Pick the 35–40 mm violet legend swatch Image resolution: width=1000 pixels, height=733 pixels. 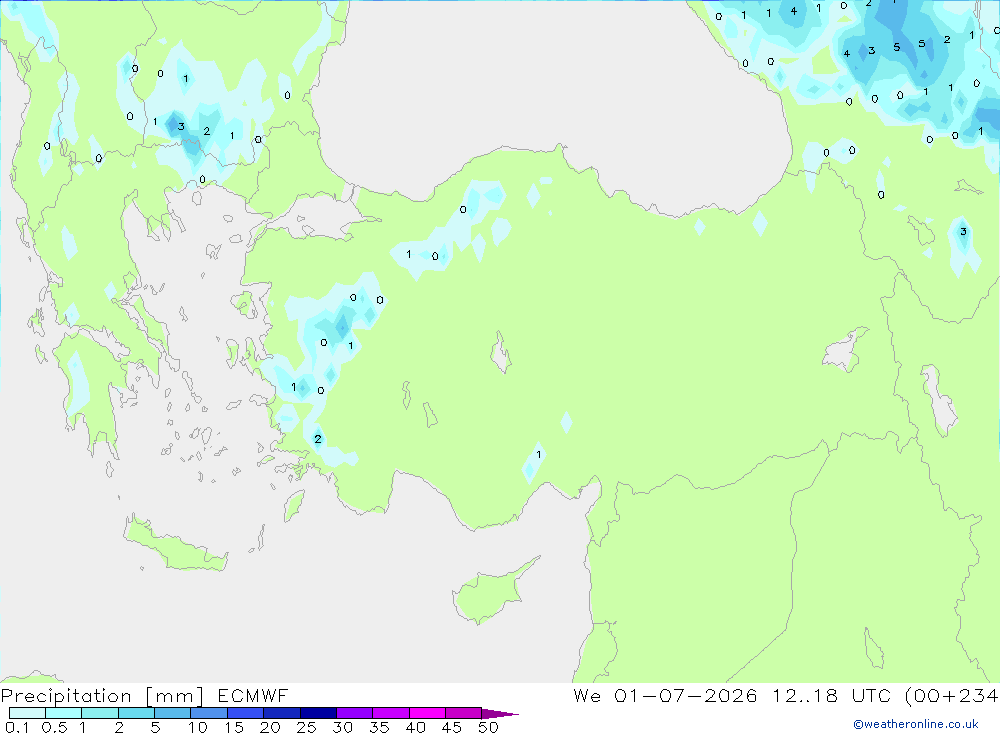(390, 713)
